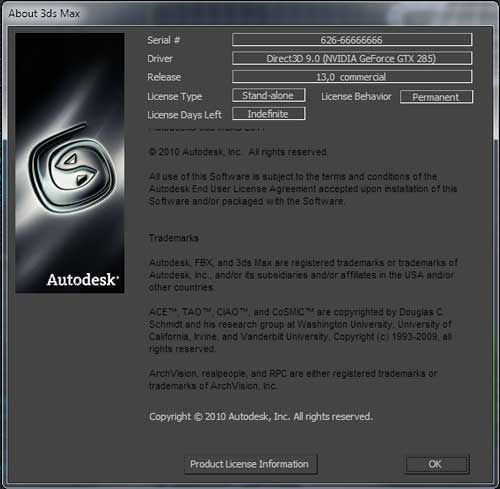Viewport: 500px width, 489px height.
Task: Click the Trademarks heading text
Action: pyautogui.click(x=174, y=238)
